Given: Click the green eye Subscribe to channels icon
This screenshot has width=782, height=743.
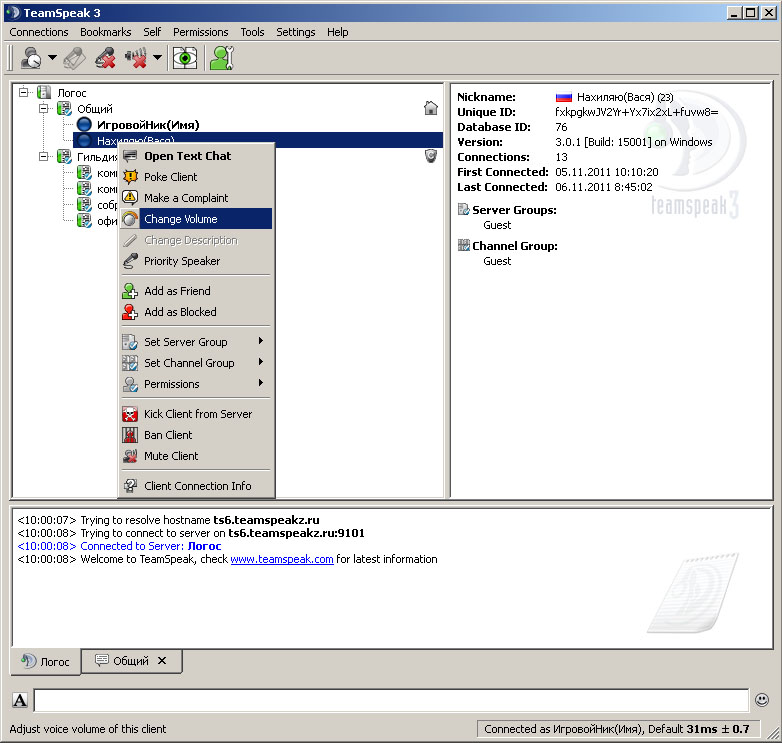Looking at the screenshot, I should click(x=185, y=58).
